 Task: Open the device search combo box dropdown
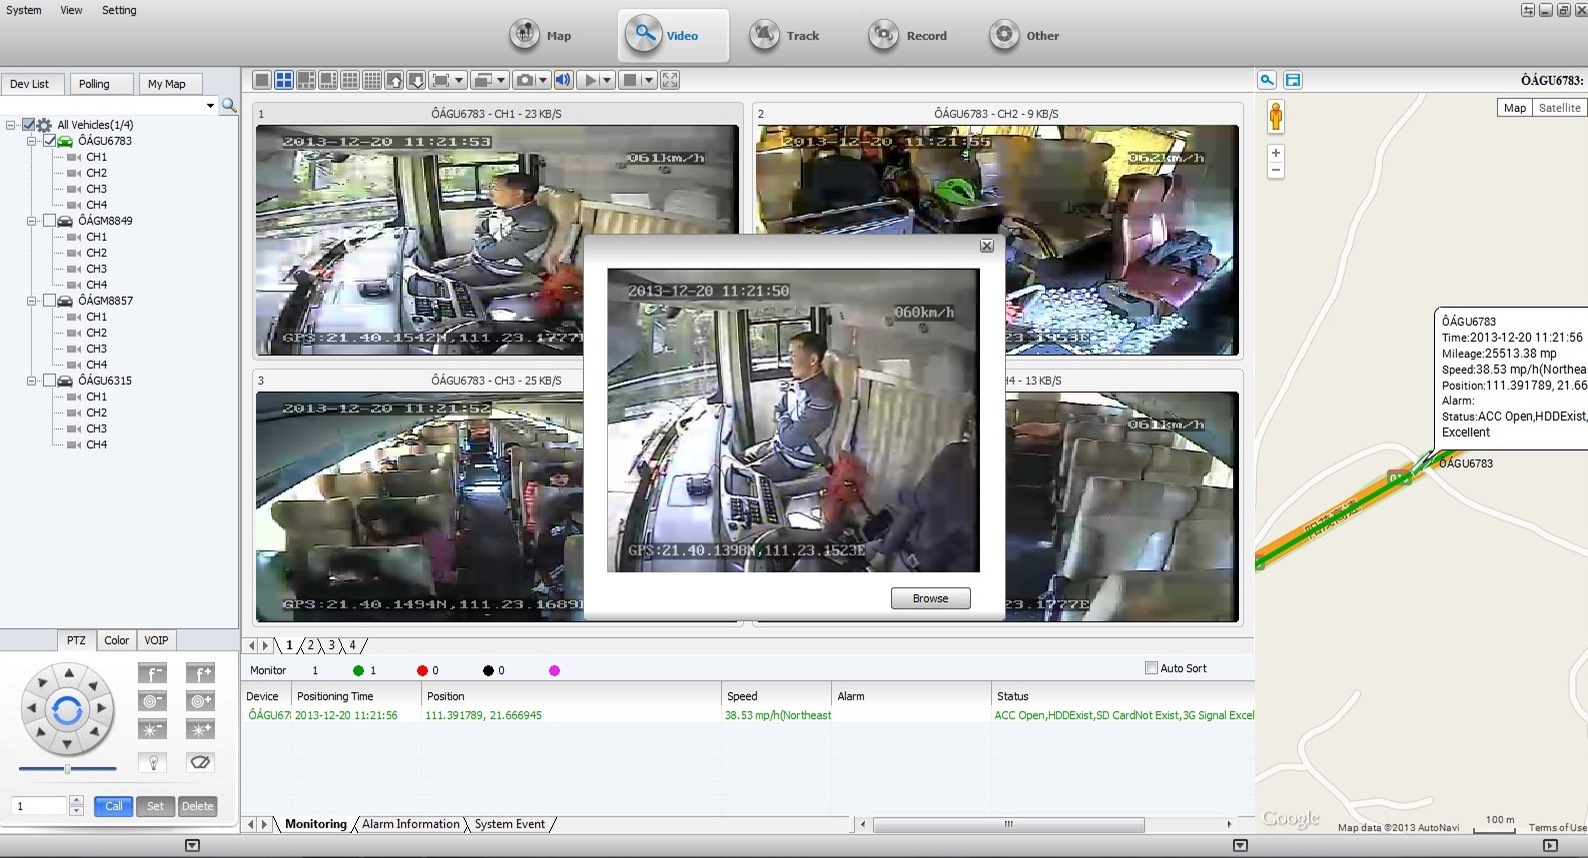[x=210, y=105]
